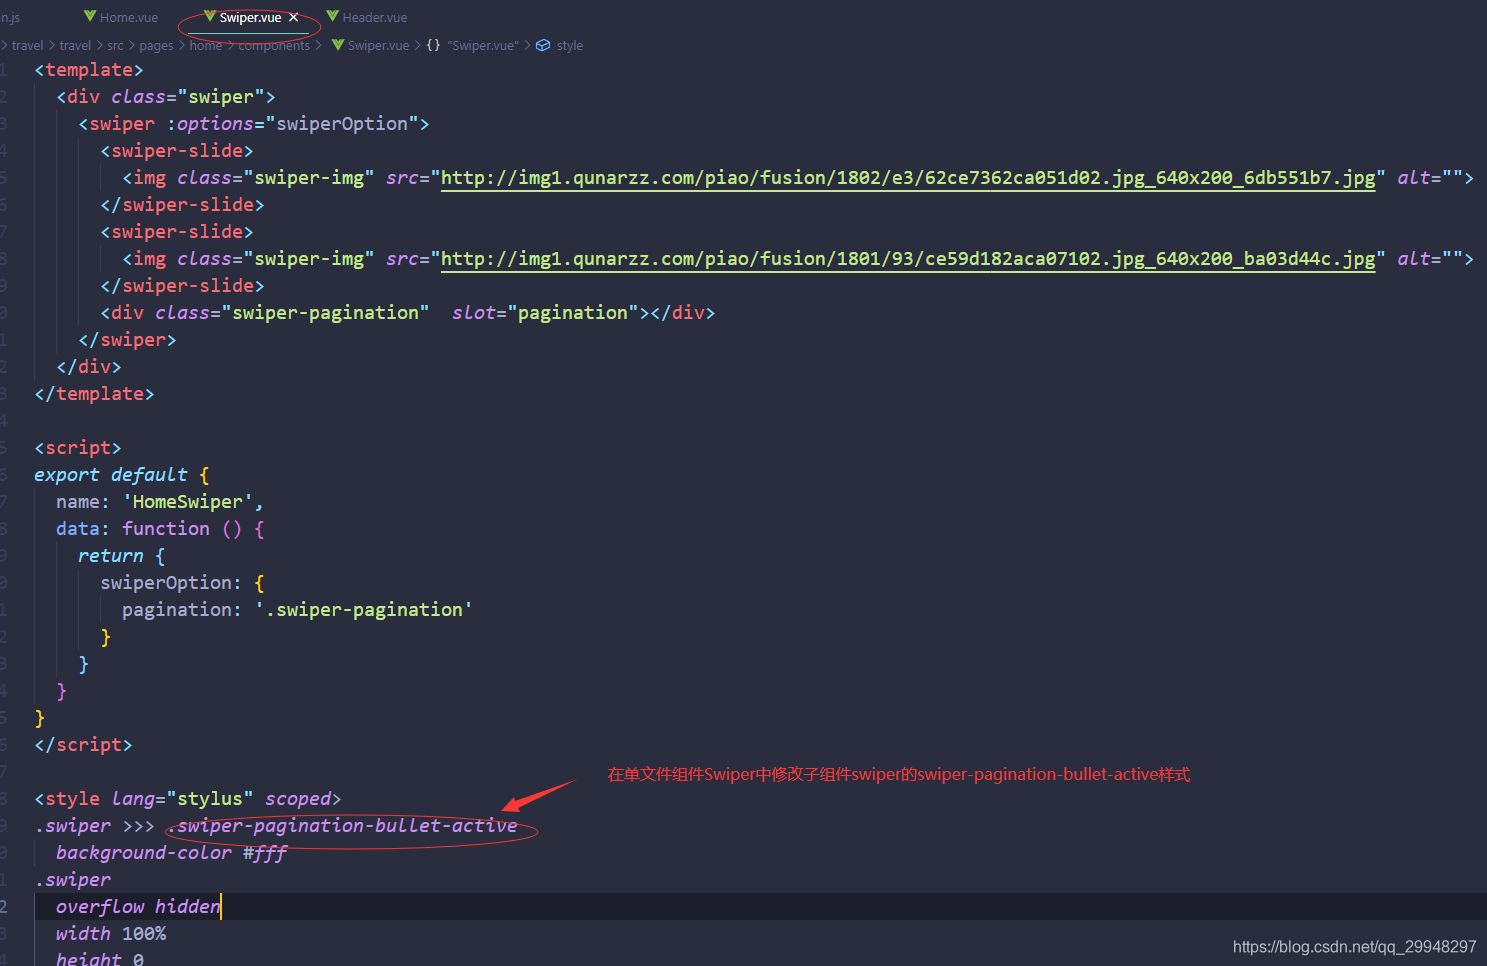Open the components breadcrumb folder

coord(274,45)
